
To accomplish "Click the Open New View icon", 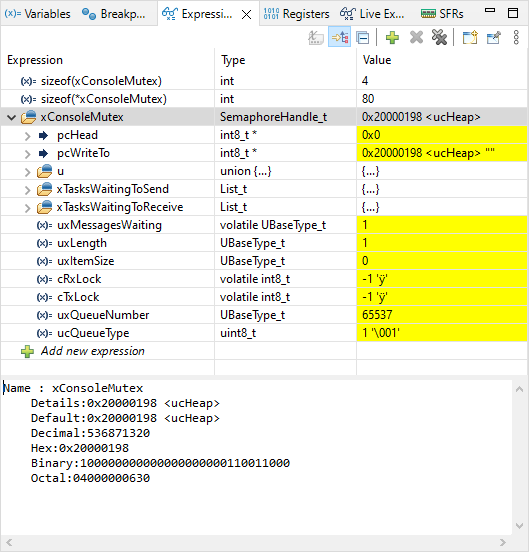I will [x=470, y=37].
